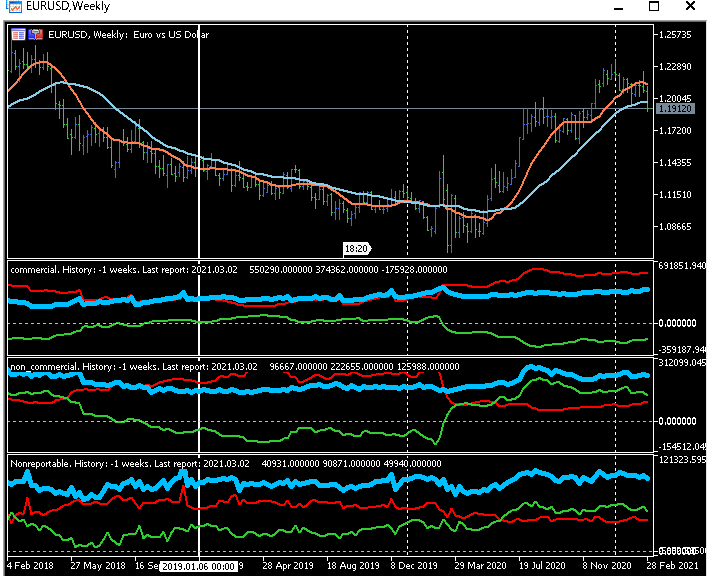This screenshot has height=576, width=707.
Task: Click the non_commercial value 222655.000000
Action: [x=362, y=367]
